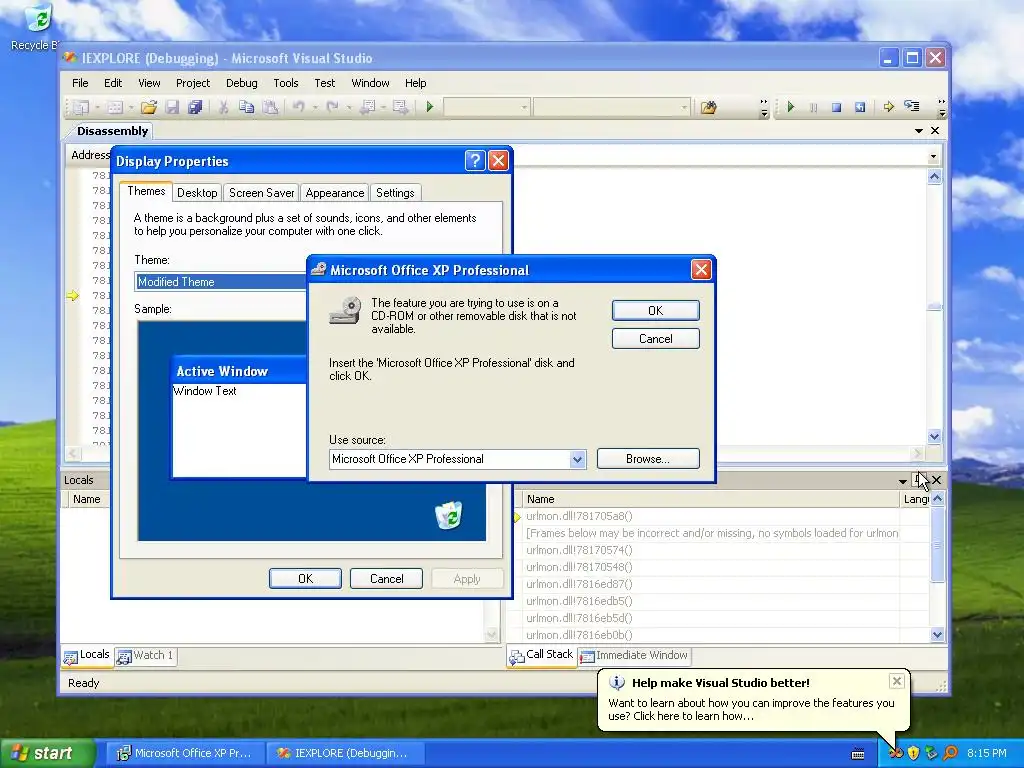Switch to the Screen Saver tab

click(261, 193)
